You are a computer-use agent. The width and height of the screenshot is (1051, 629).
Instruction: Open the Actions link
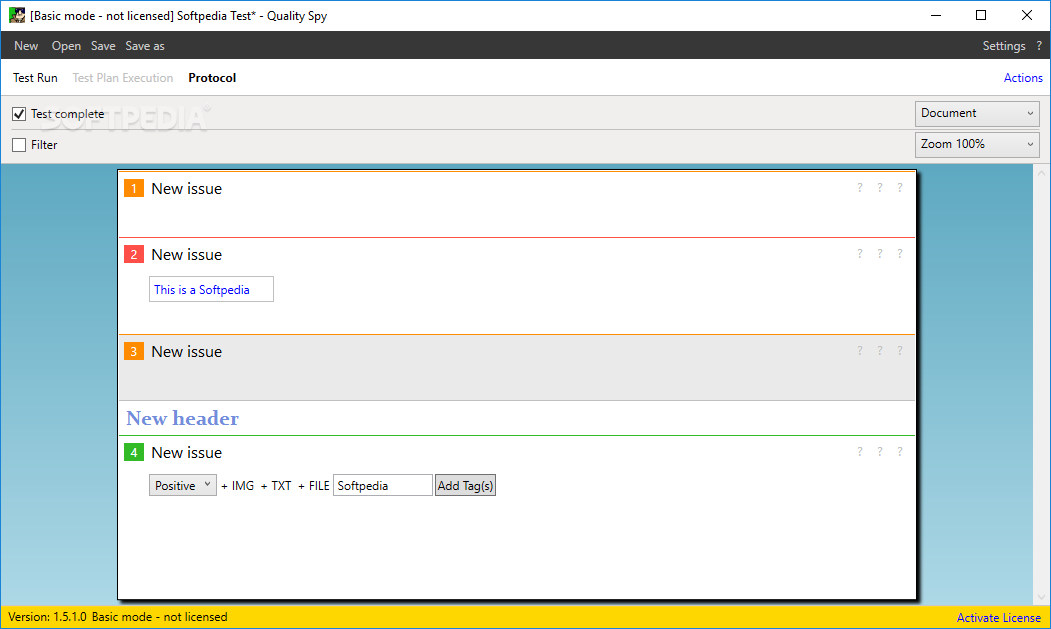point(1023,78)
